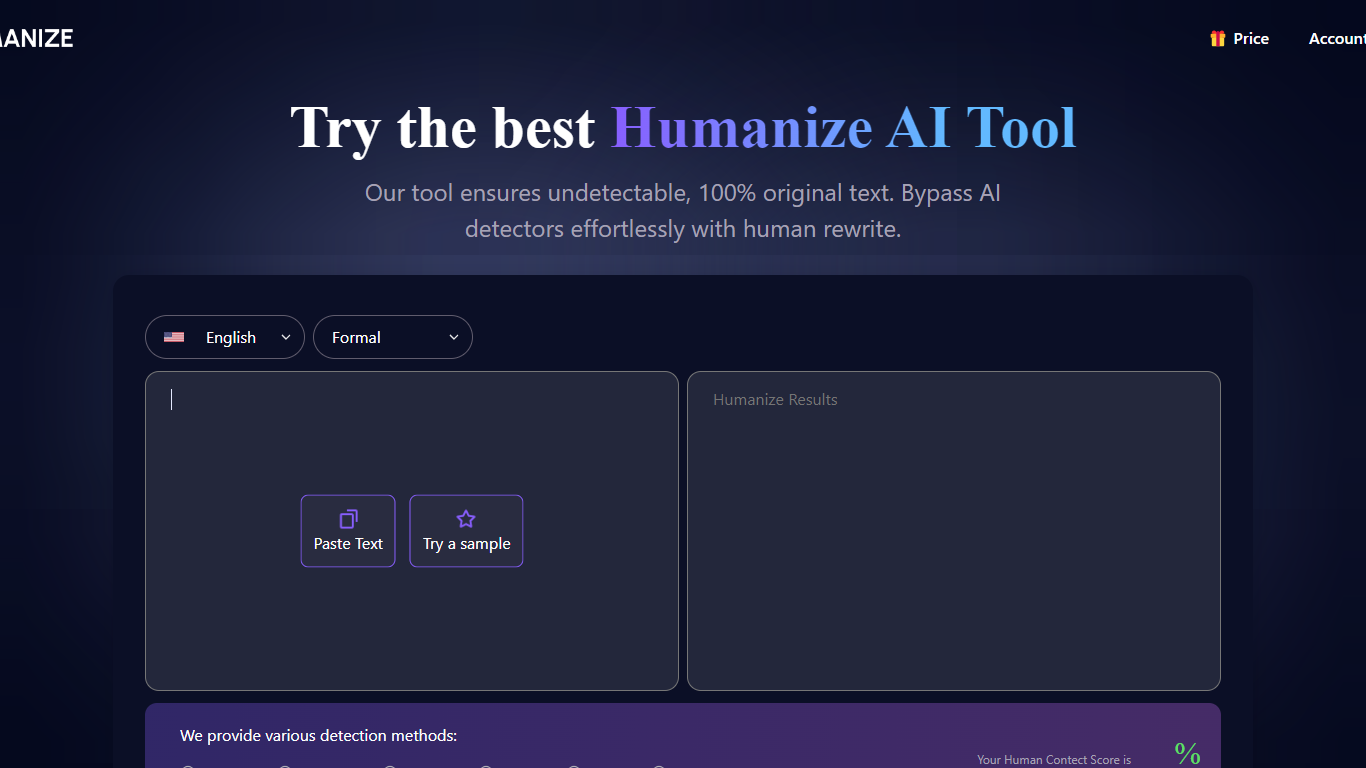
Task: Open the Account menu
Action: pyautogui.click(x=1338, y=38)
